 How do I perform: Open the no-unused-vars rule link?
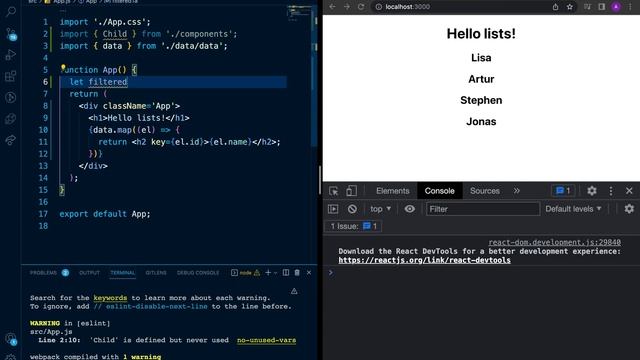point(267,340)
